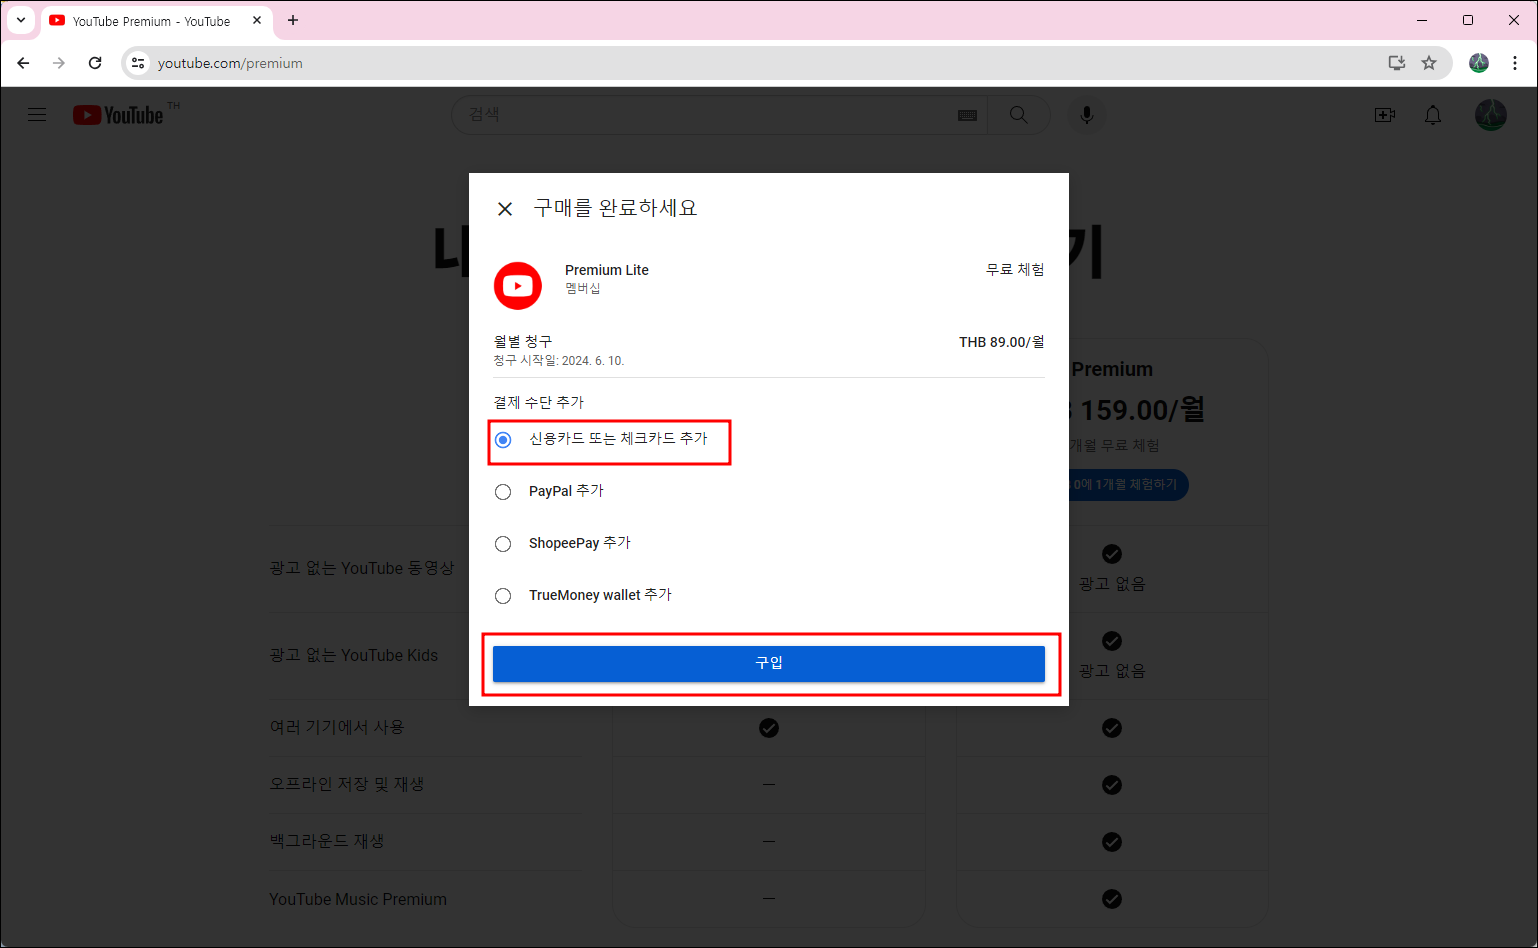Image resolution: width=1538 pixels, height=948 pixels.
Task: Click the 여러 기기에서 사용 row label
Action: pos(337,727)
